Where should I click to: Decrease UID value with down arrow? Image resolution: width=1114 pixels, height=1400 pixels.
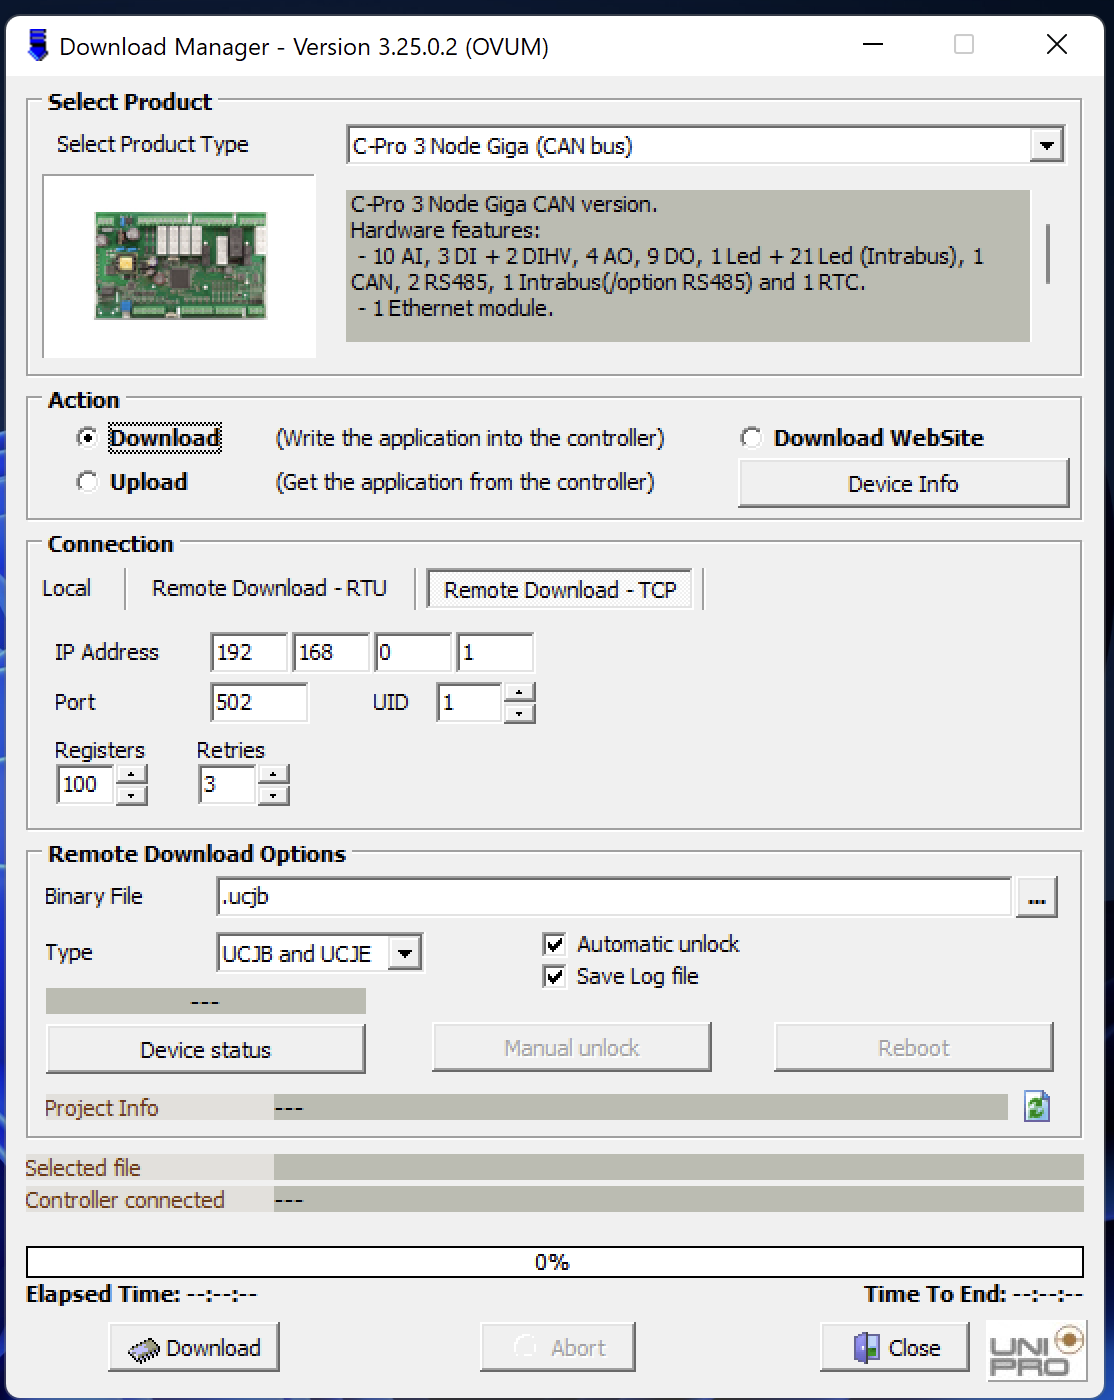click(x=518, y=713)
